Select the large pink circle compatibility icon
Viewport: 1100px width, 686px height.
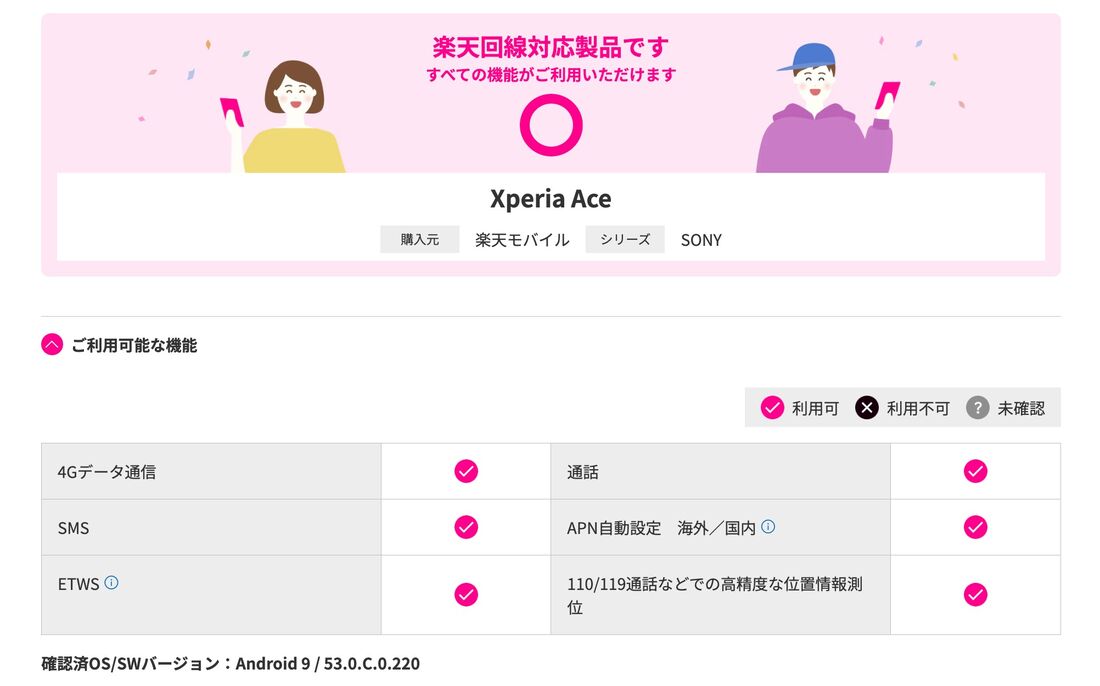point(551,125)
